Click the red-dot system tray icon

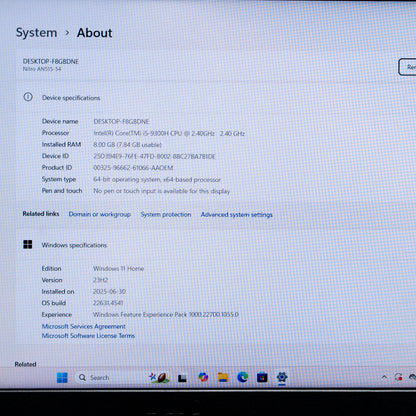pyautogui.click(x=398, y=377)
